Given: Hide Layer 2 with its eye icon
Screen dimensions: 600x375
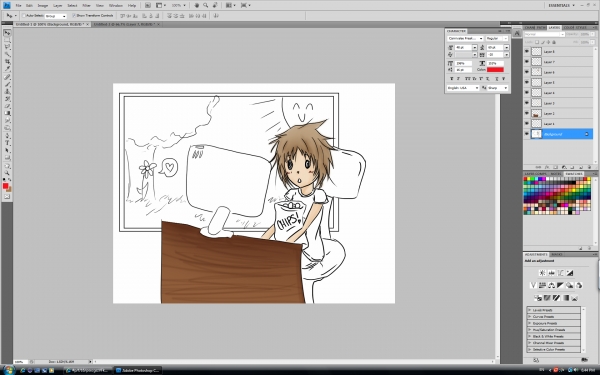Looking at the screenshot, I should tap(527, 113).
